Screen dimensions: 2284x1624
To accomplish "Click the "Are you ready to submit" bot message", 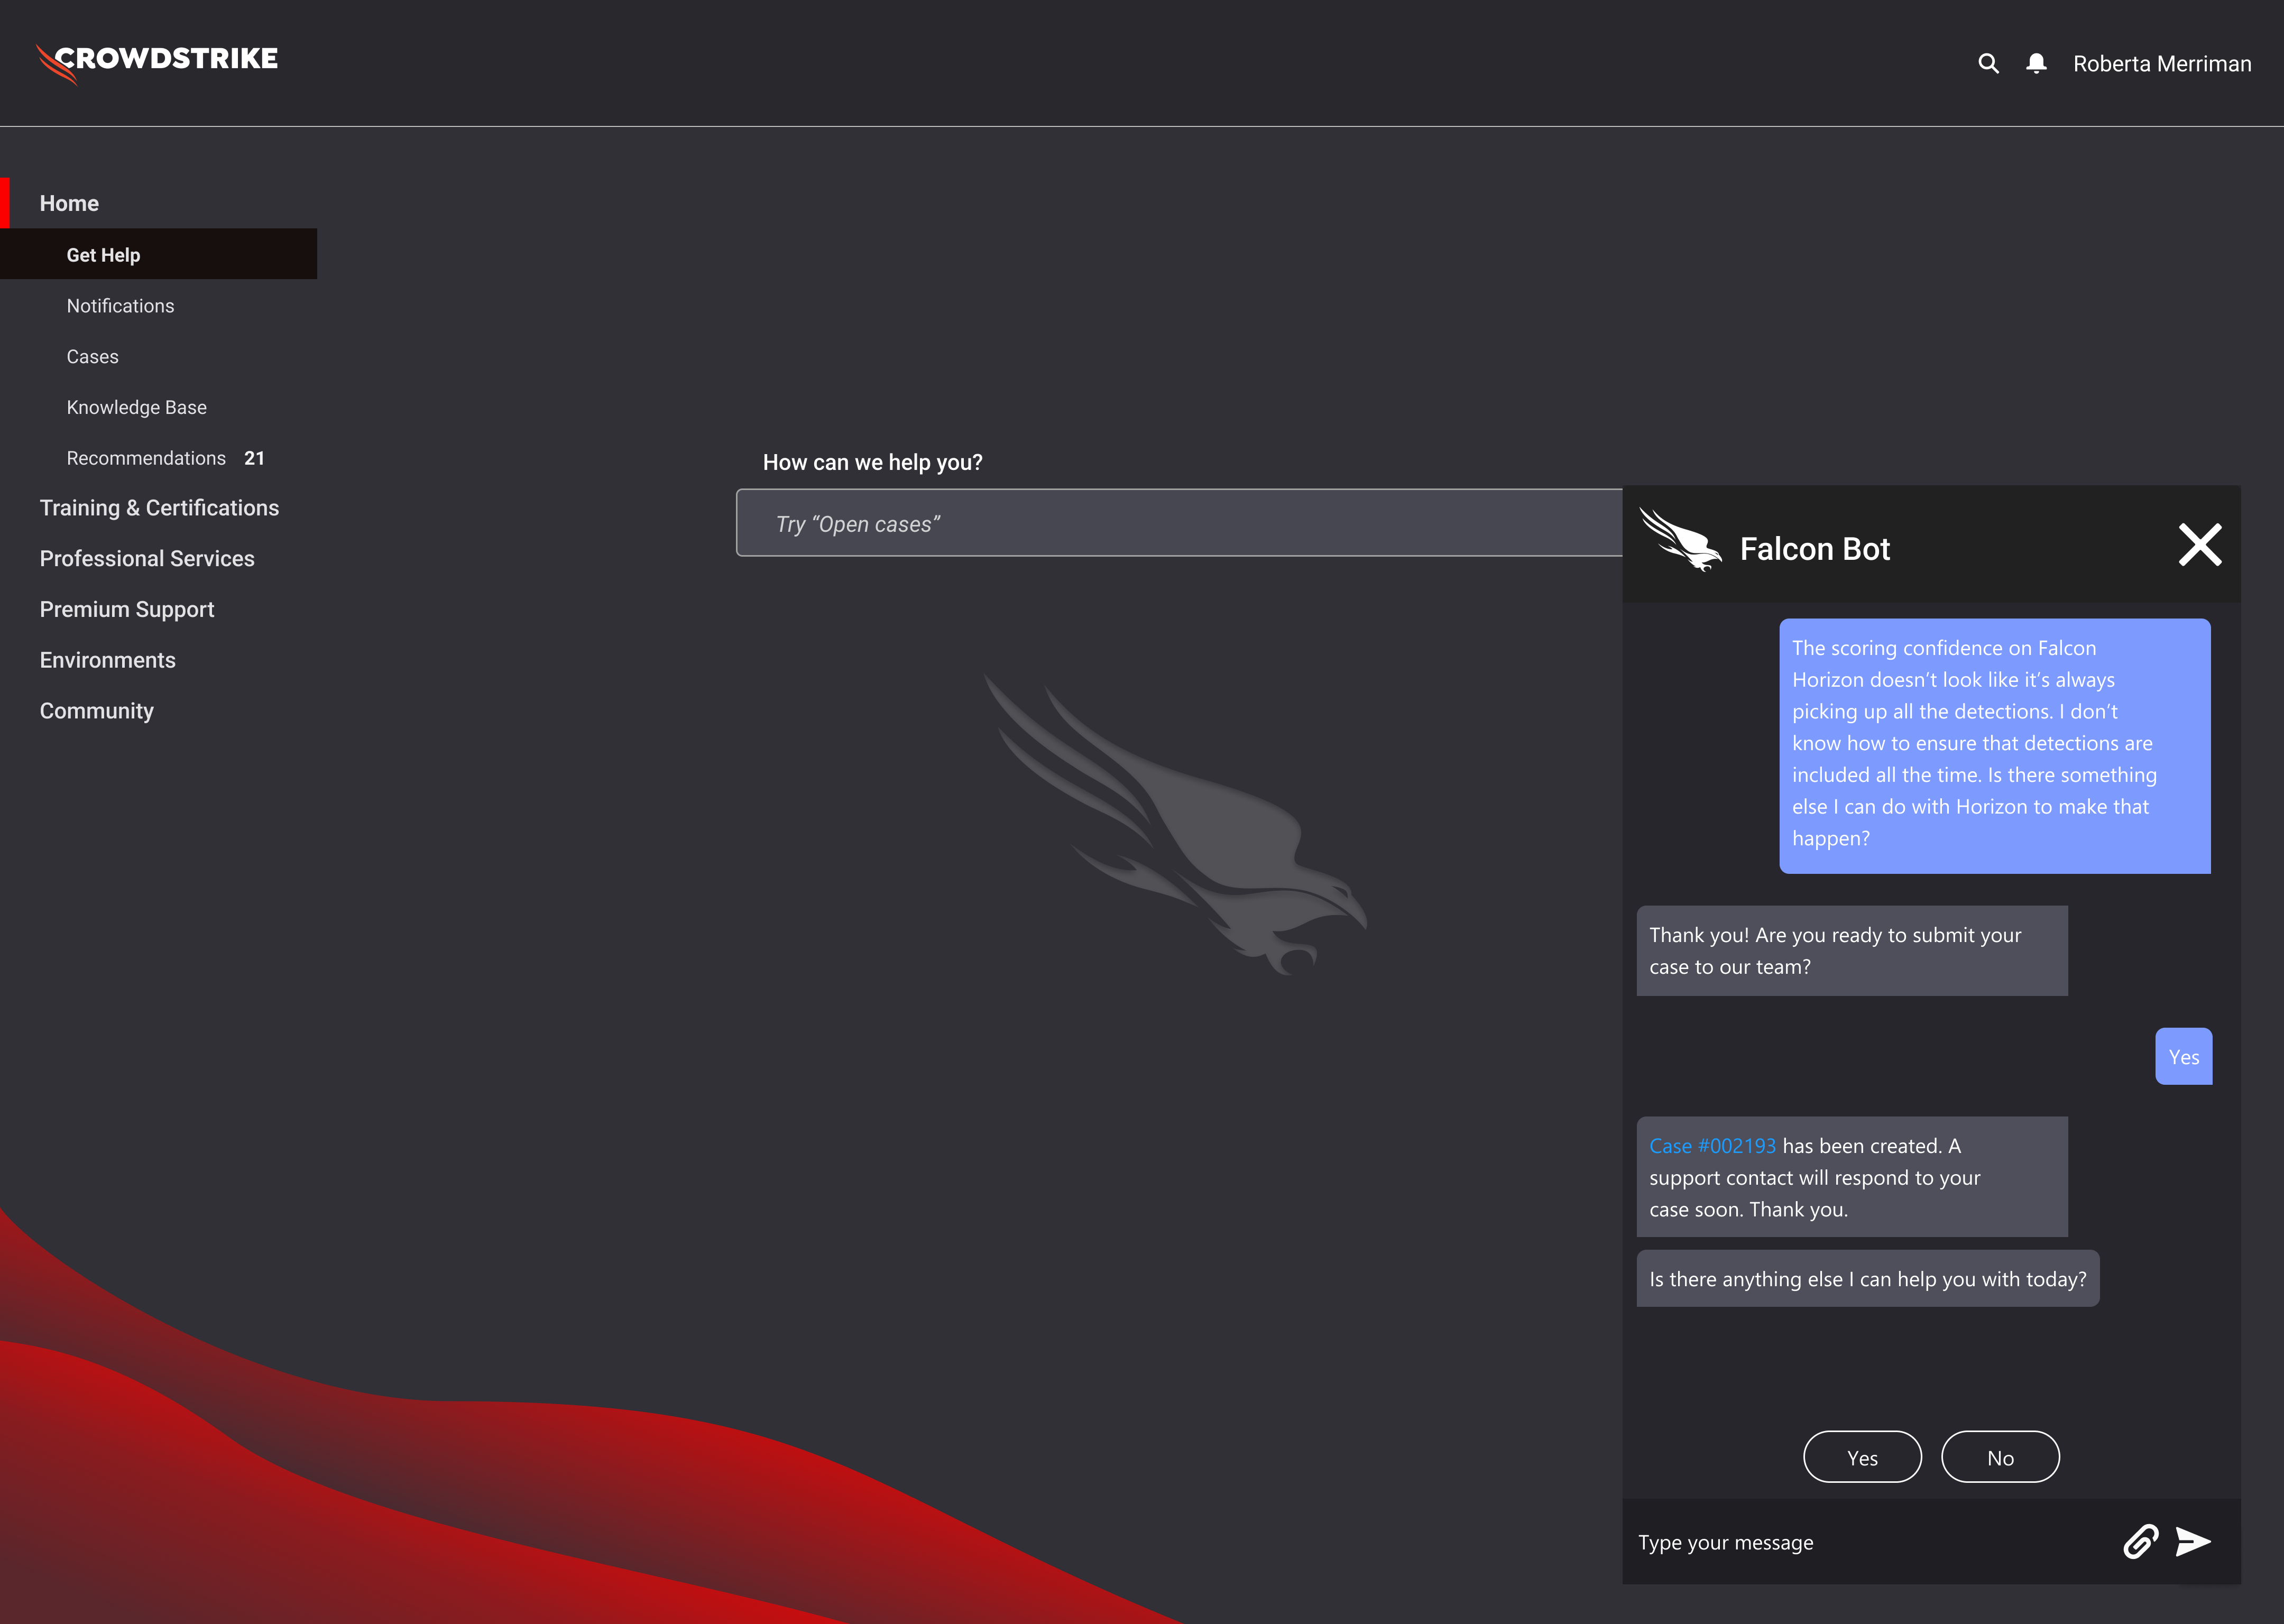I will tap(1852, 951).
